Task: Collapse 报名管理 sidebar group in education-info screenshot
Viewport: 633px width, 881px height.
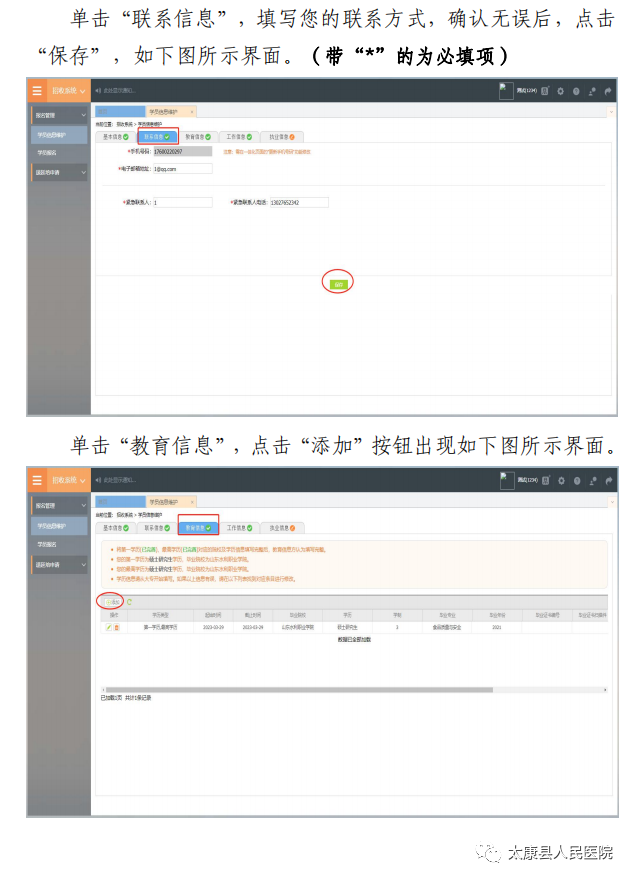Action: pyautogui.click(x=59, y=506)
